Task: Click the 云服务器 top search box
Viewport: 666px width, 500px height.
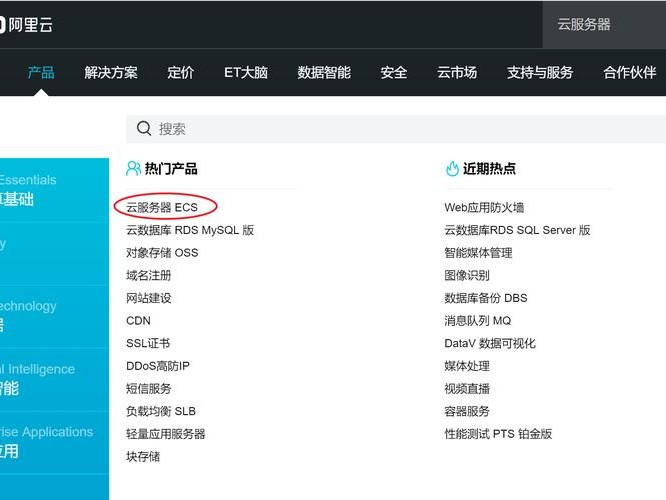Action: [x=604, y=24]
